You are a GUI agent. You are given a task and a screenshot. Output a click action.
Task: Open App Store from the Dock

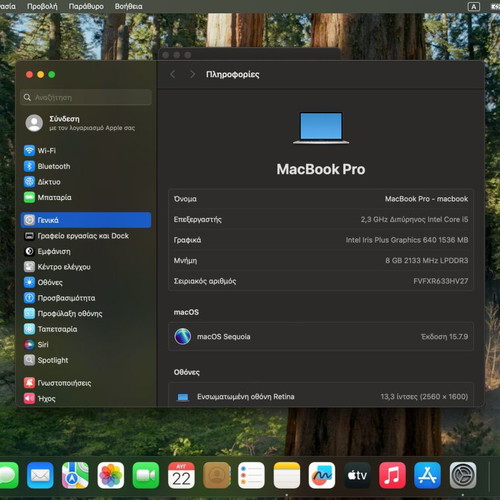click(427, 475)
